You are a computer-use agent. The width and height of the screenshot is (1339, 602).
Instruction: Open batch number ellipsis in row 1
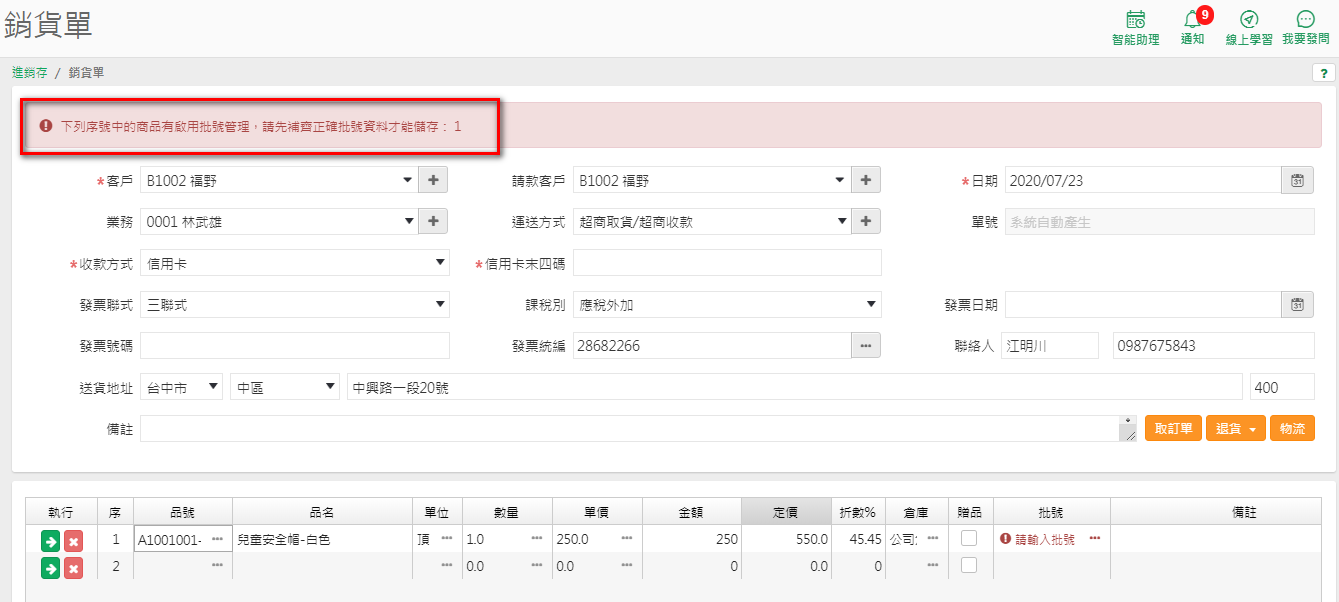point(1095,539)
